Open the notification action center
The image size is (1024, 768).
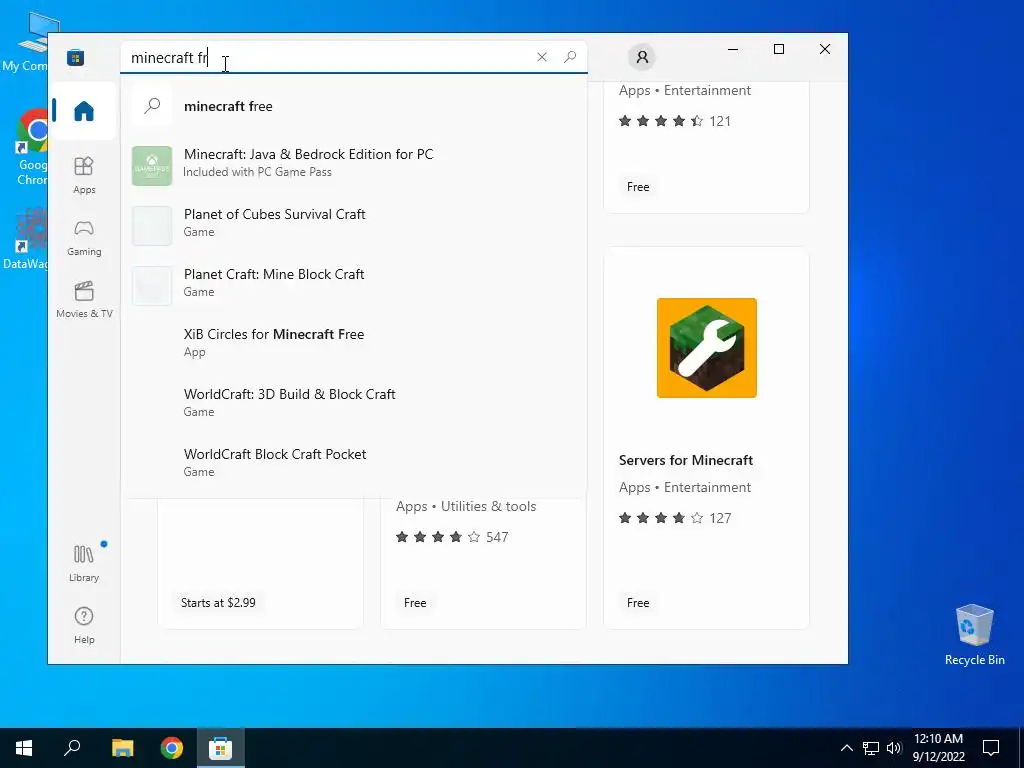(991, 748)
